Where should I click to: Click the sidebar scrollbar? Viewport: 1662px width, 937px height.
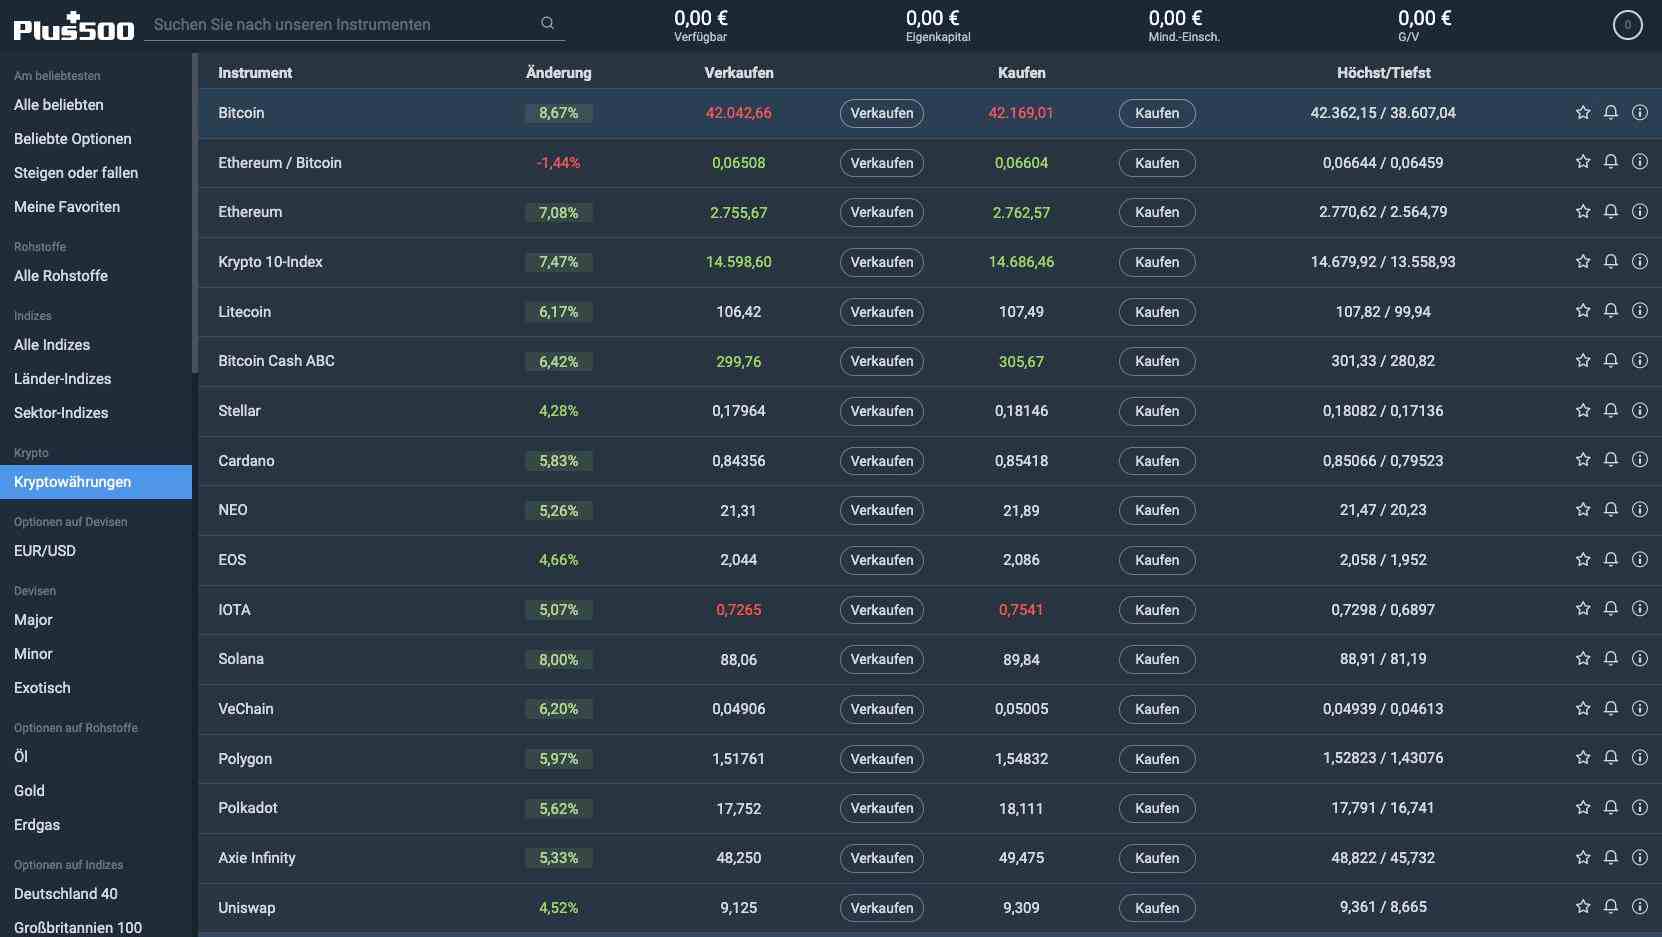click(195, 213)
